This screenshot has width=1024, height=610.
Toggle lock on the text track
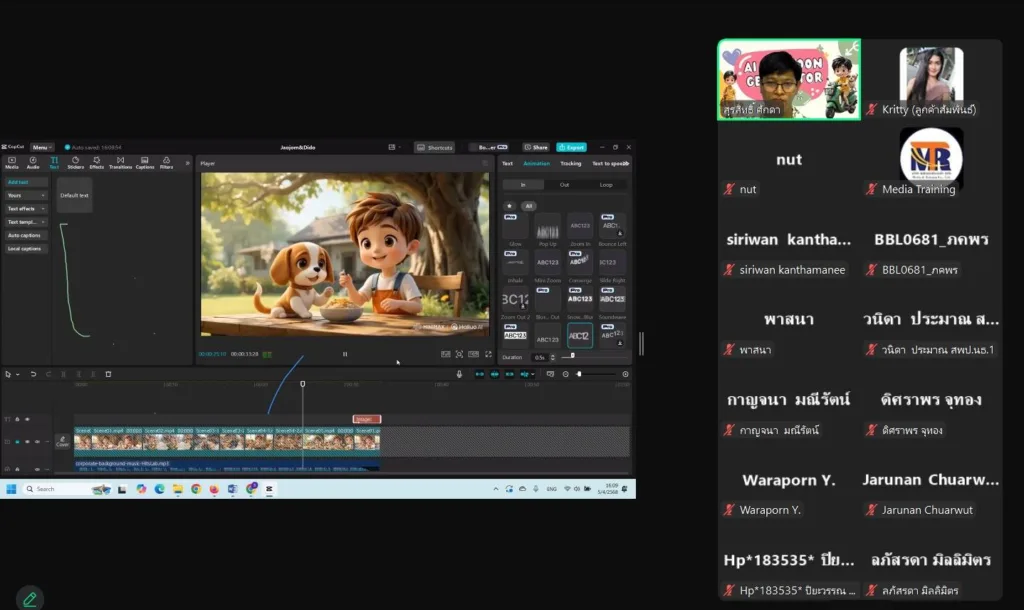click(17, 419)
